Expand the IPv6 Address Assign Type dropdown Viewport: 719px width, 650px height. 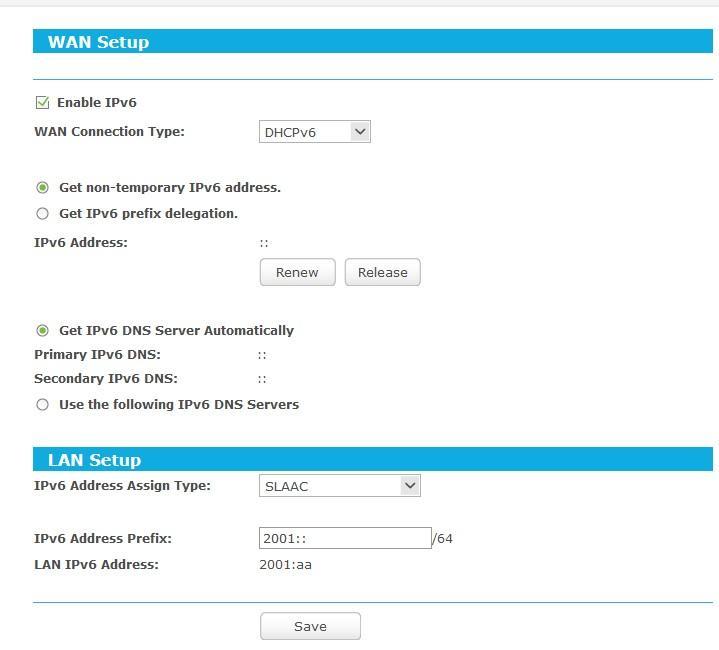[x=339, y=486]
